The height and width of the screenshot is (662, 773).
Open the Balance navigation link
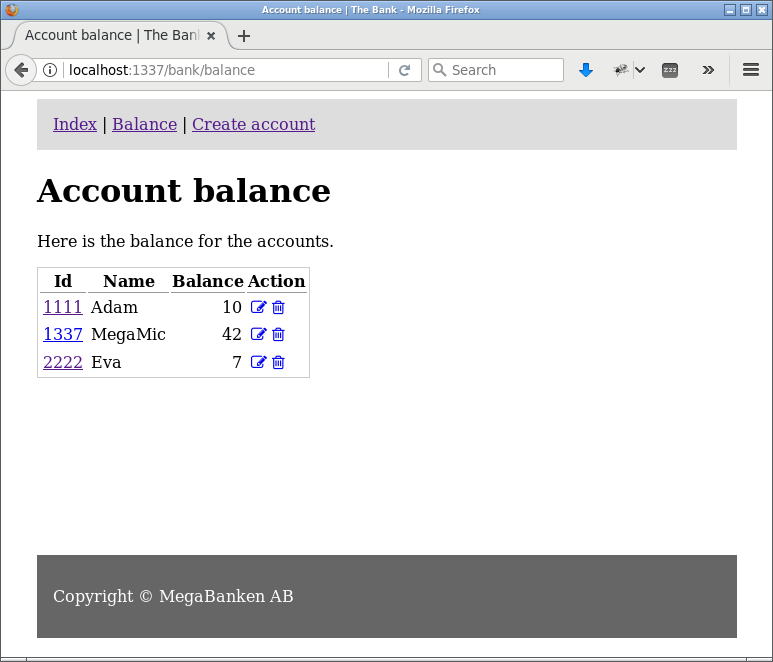[144, 124]
